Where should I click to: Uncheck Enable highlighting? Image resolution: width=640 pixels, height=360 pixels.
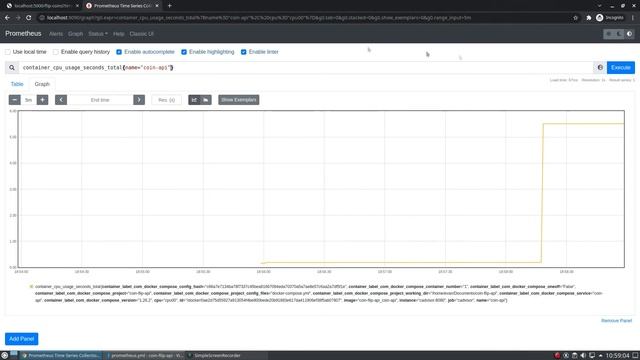pos(184,52)
